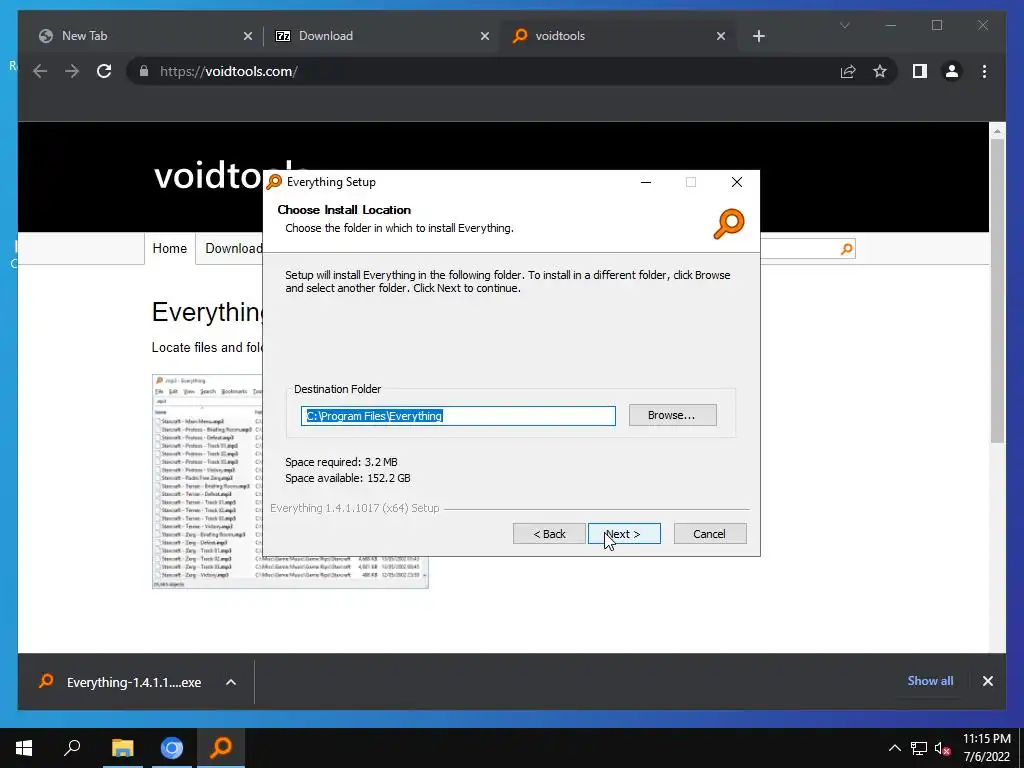Click the Everything magnifier logo in setup header
This screenshot has width=1024, height=768.
coord(729,224)
